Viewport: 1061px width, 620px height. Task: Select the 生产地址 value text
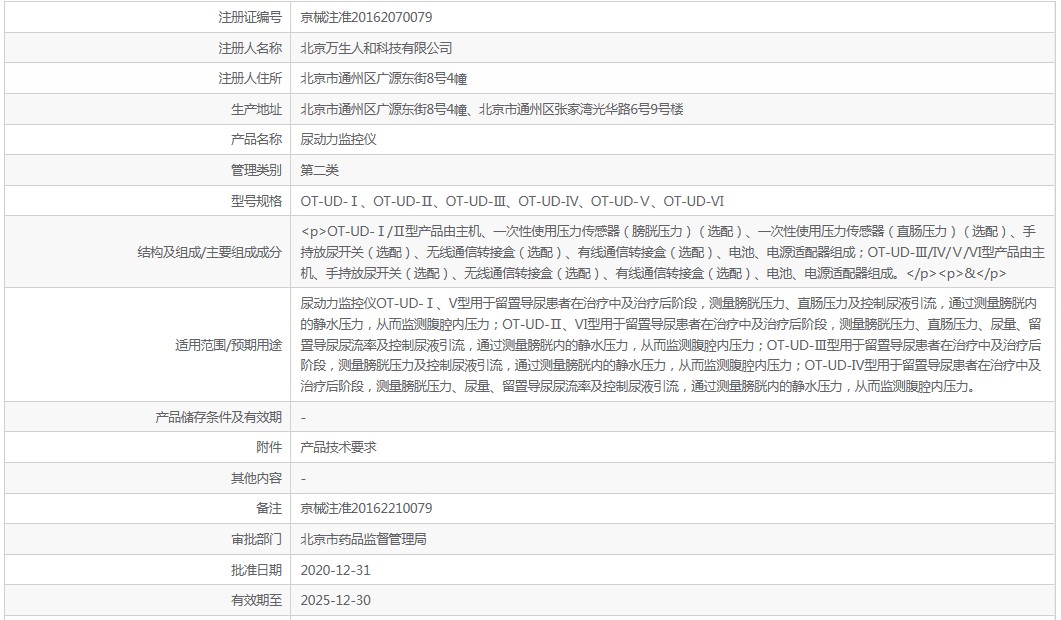coord(492,109)
